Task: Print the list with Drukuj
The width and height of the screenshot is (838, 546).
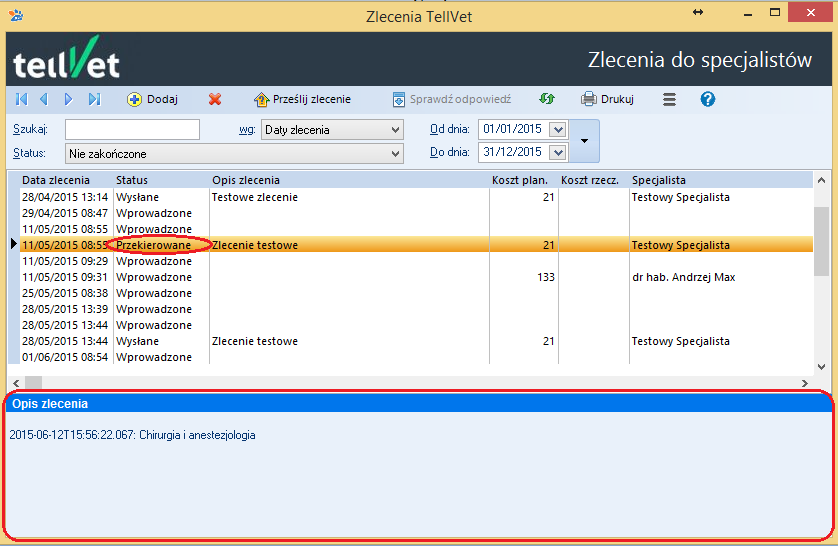Action: (608, 99)
